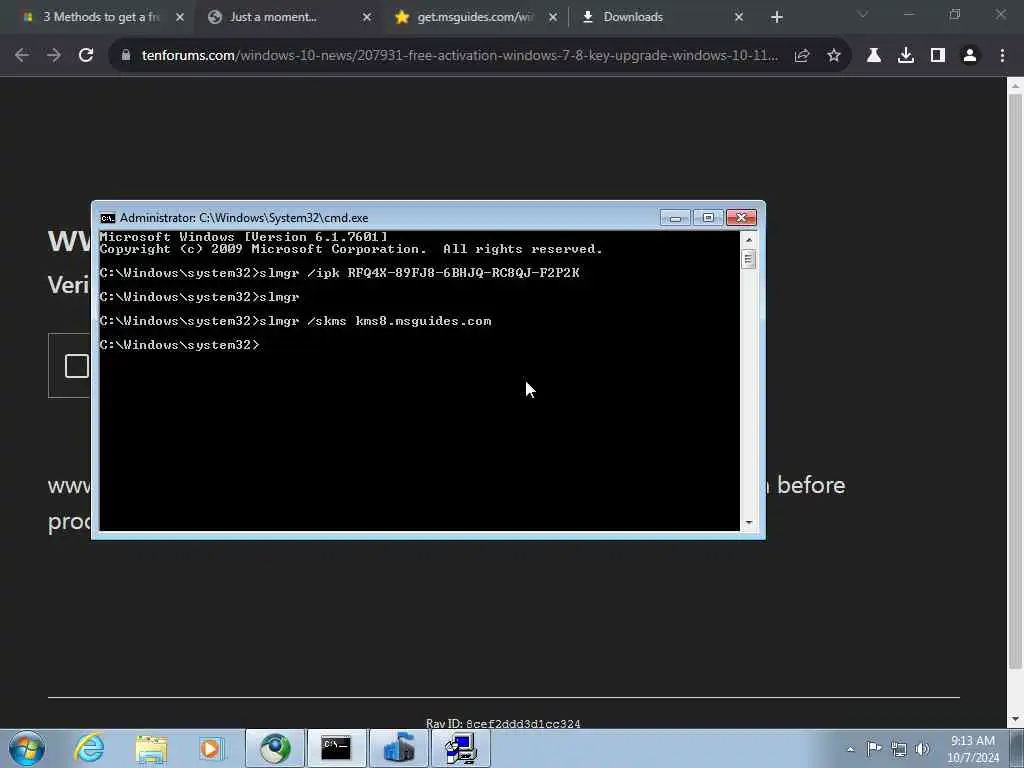Click the 'slmgr /ipk' command line
Image resolution: width=1024 pixels, height=768 pixels.
click(340, 273)
